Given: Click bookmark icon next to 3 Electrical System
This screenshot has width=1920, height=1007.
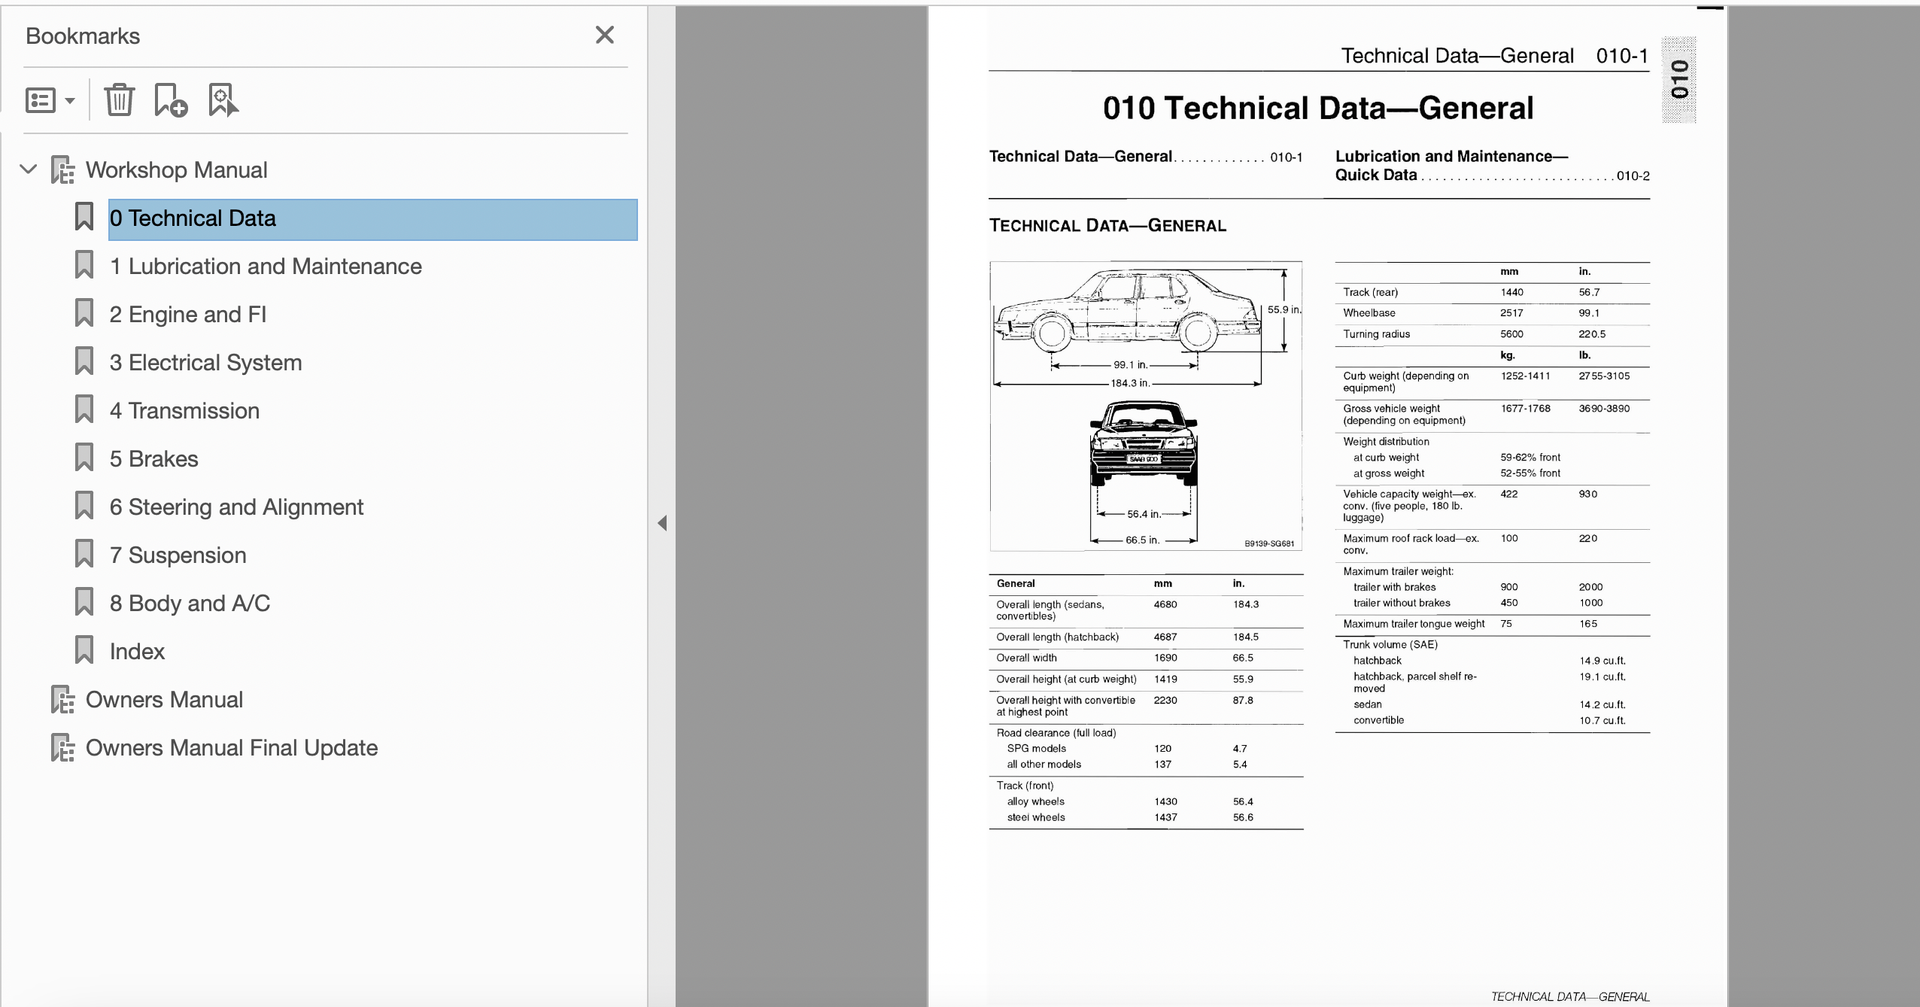Looking at the screenshot, I should click(x=84, y=362).
